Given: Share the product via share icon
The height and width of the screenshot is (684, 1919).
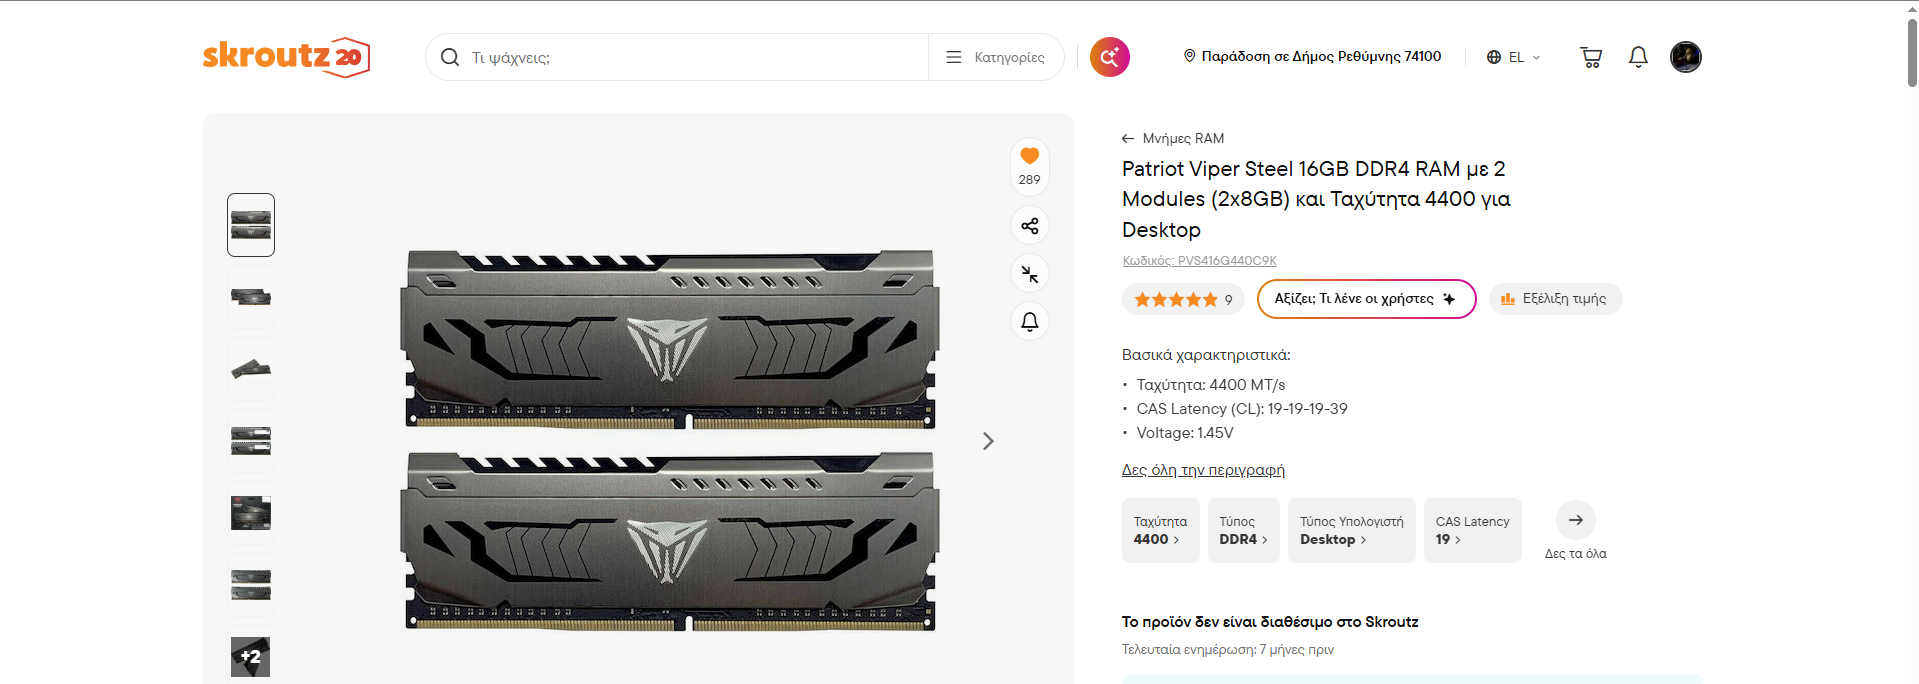Looking at the screenshot, I should coord(1030,226).
